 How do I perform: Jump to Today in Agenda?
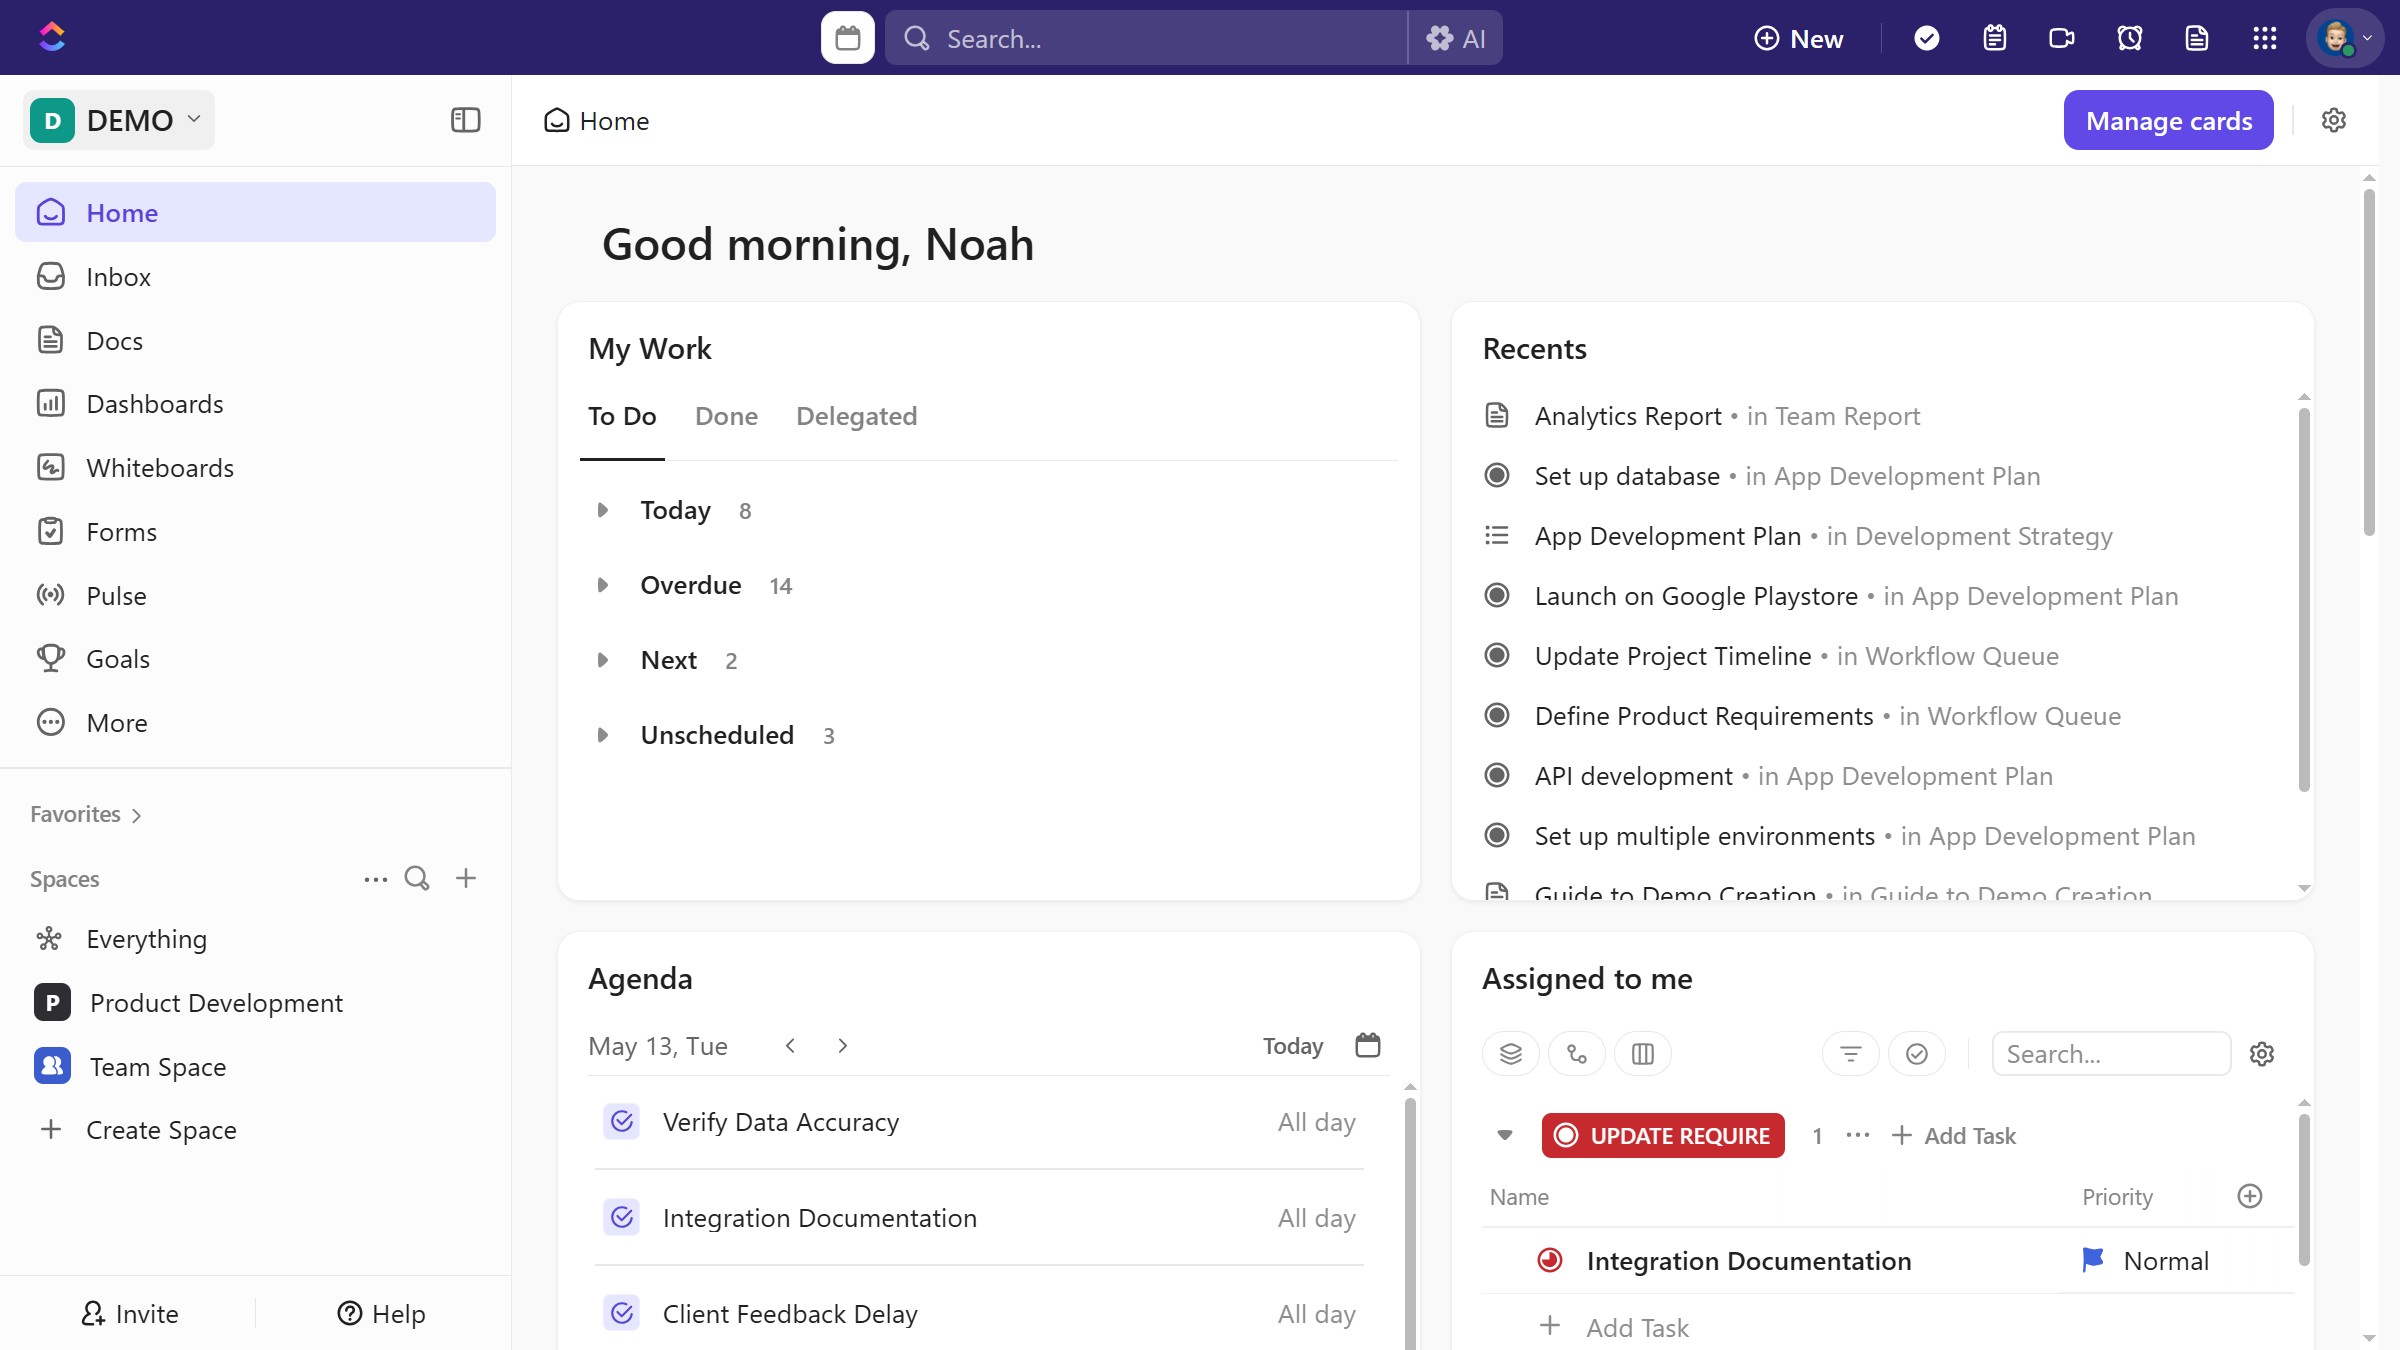(x=1292, y=1046)
